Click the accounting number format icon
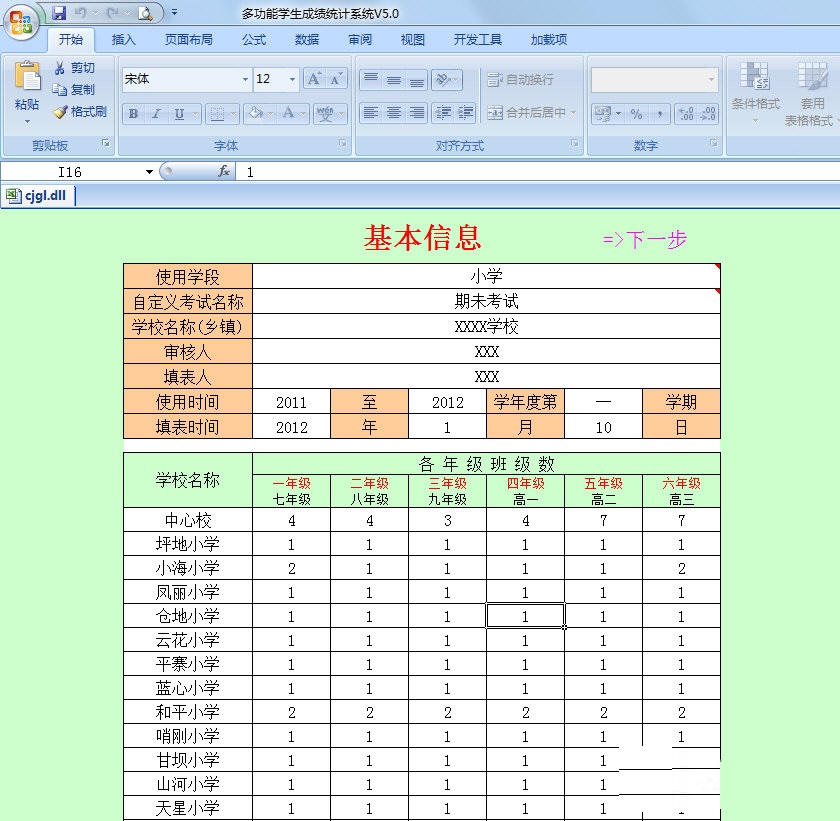 tap(603, 114)
